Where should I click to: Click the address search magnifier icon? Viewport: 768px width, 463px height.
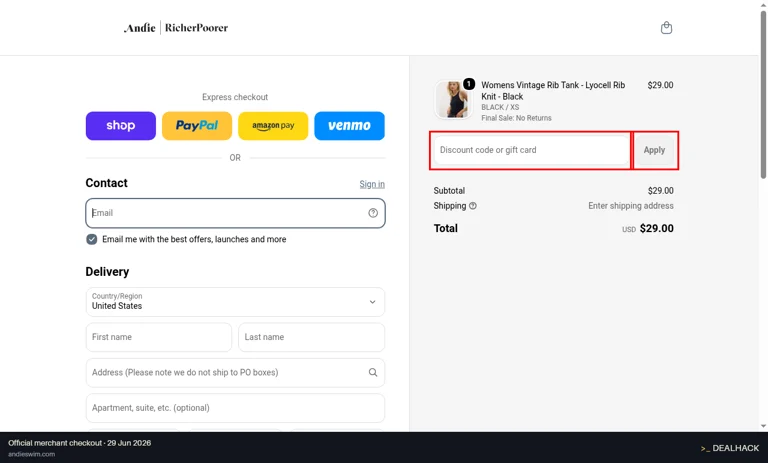point(373,372)
